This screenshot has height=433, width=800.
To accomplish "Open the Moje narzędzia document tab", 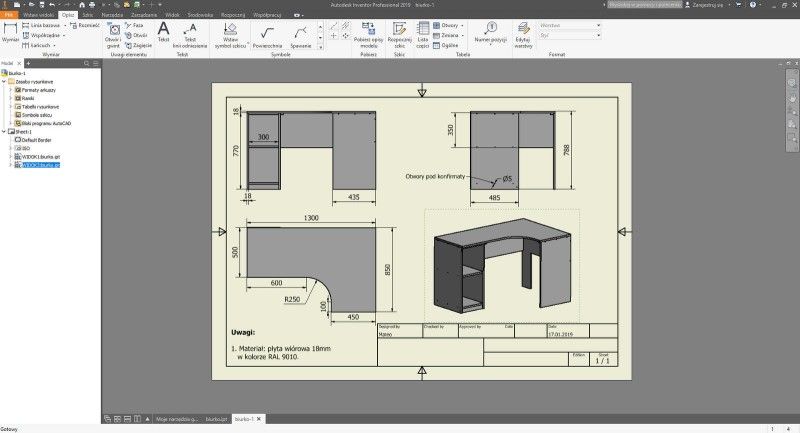I will pos(177,419).
